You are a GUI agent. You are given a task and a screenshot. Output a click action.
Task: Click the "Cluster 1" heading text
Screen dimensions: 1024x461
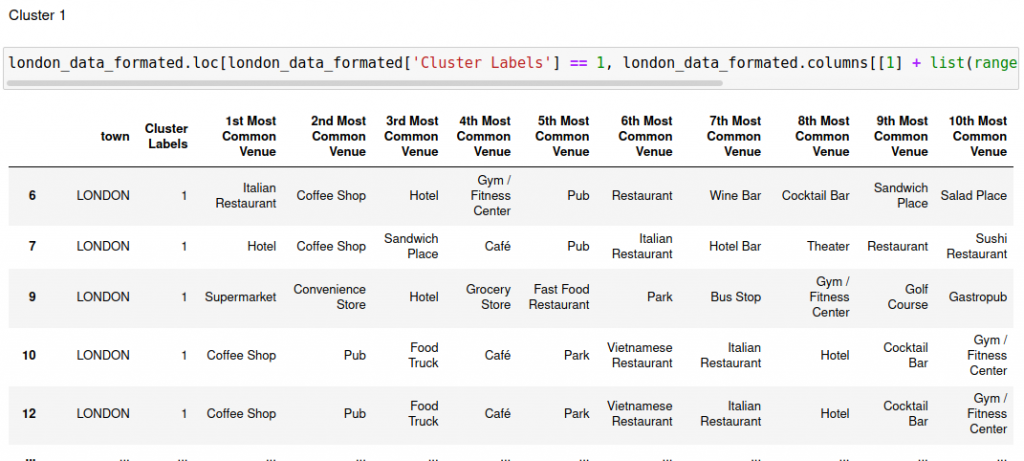click(x=34, y=15)
